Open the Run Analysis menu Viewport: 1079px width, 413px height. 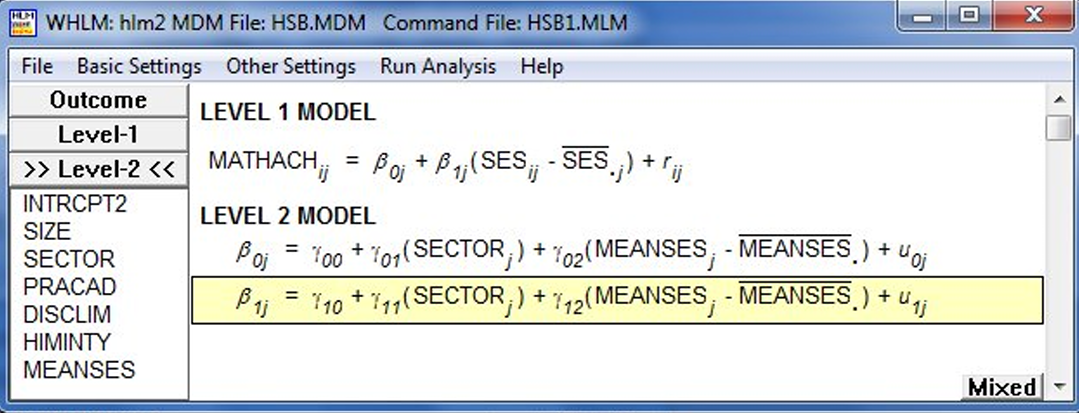438,67
